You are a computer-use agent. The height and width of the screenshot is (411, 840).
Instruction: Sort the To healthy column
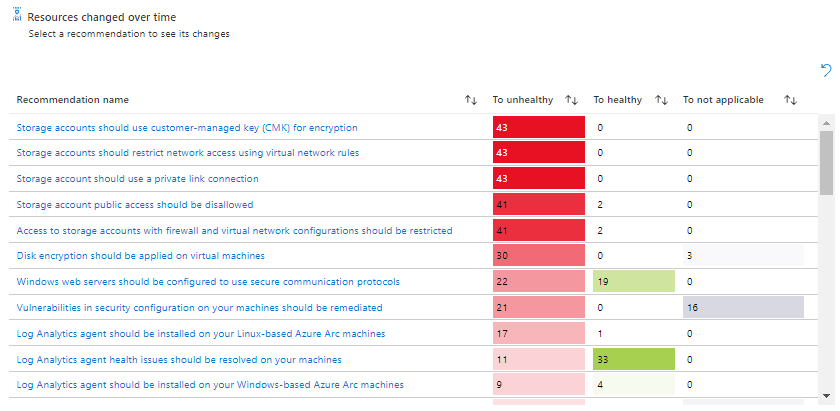click(661, 100)
